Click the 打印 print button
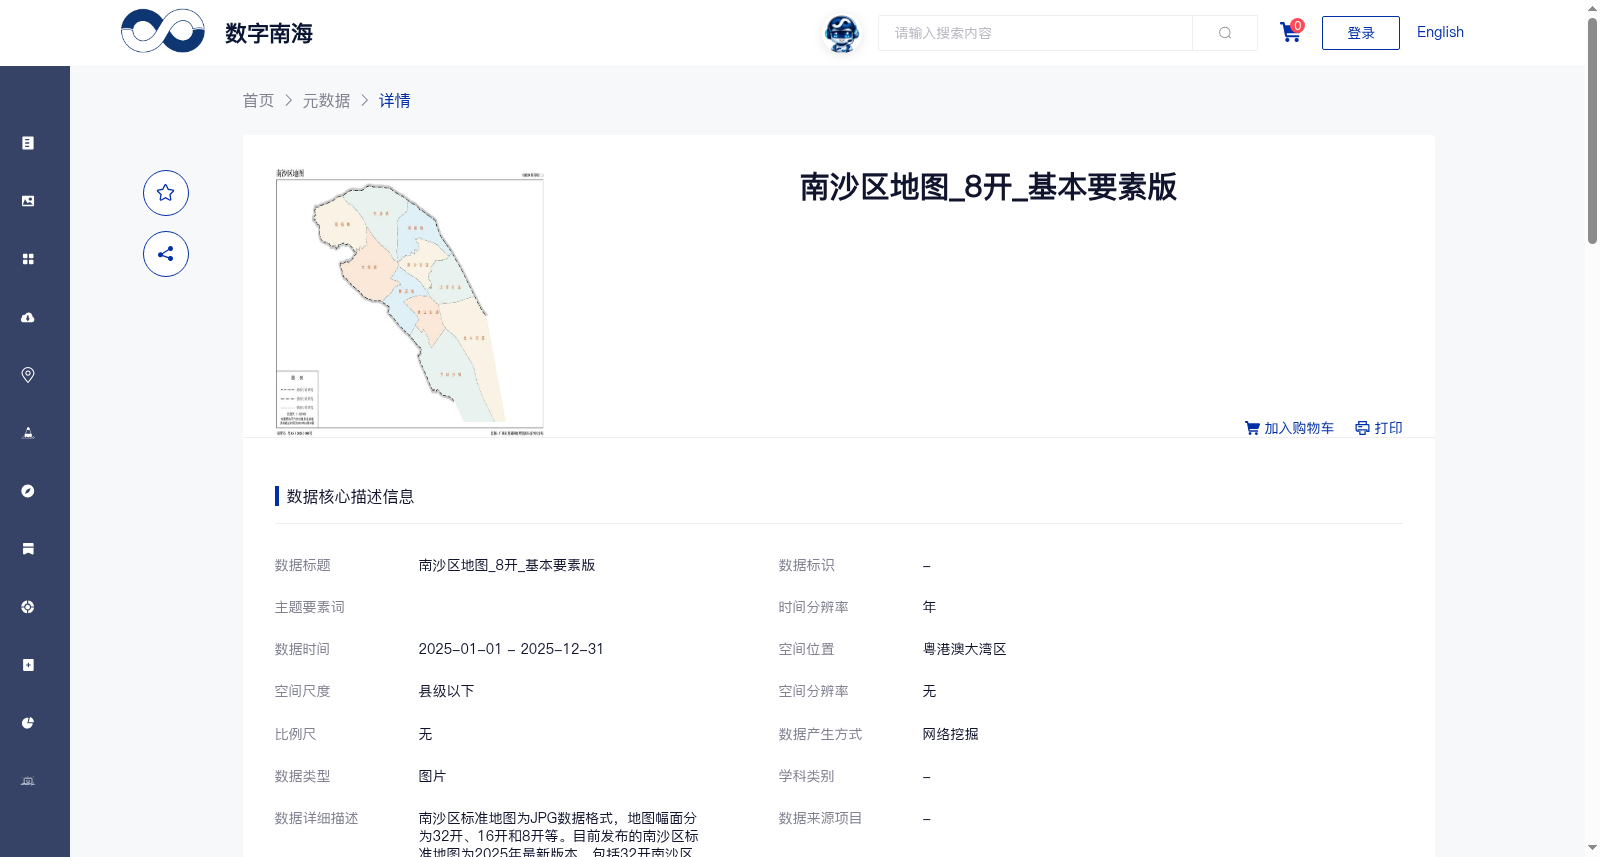The height and width of the screenshot is (857, 1600). pos(1379,428)
